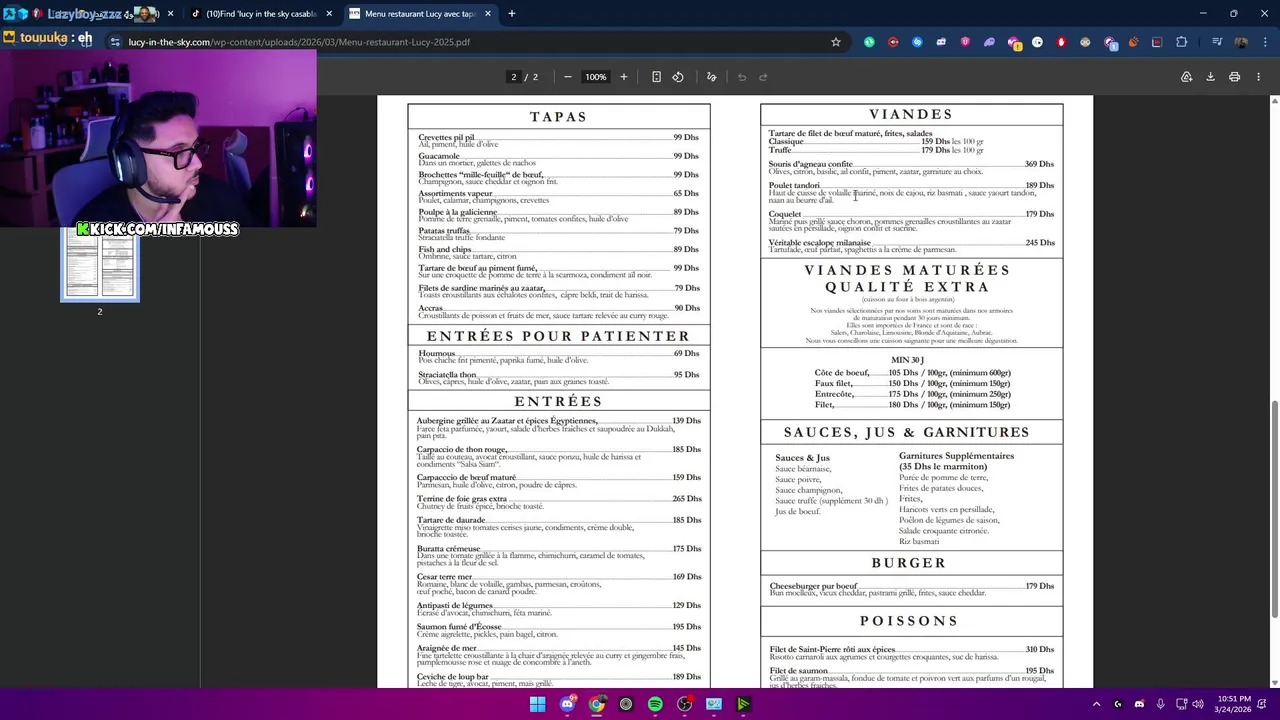Close the TikTok tab
This screenshot has height=720, width=1280.
point(329,14)
